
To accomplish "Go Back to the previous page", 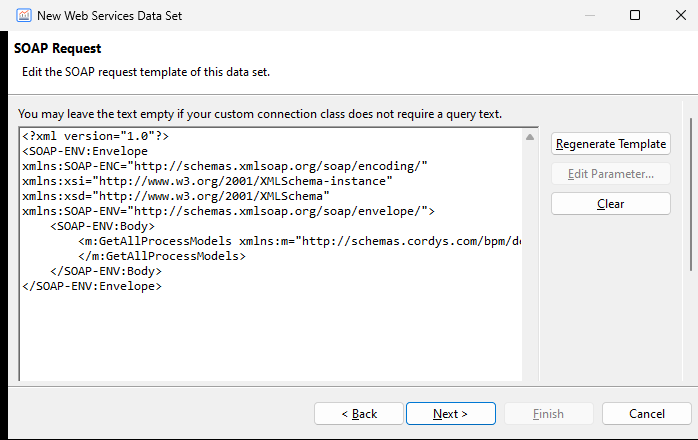I will [x=359, y=414].
